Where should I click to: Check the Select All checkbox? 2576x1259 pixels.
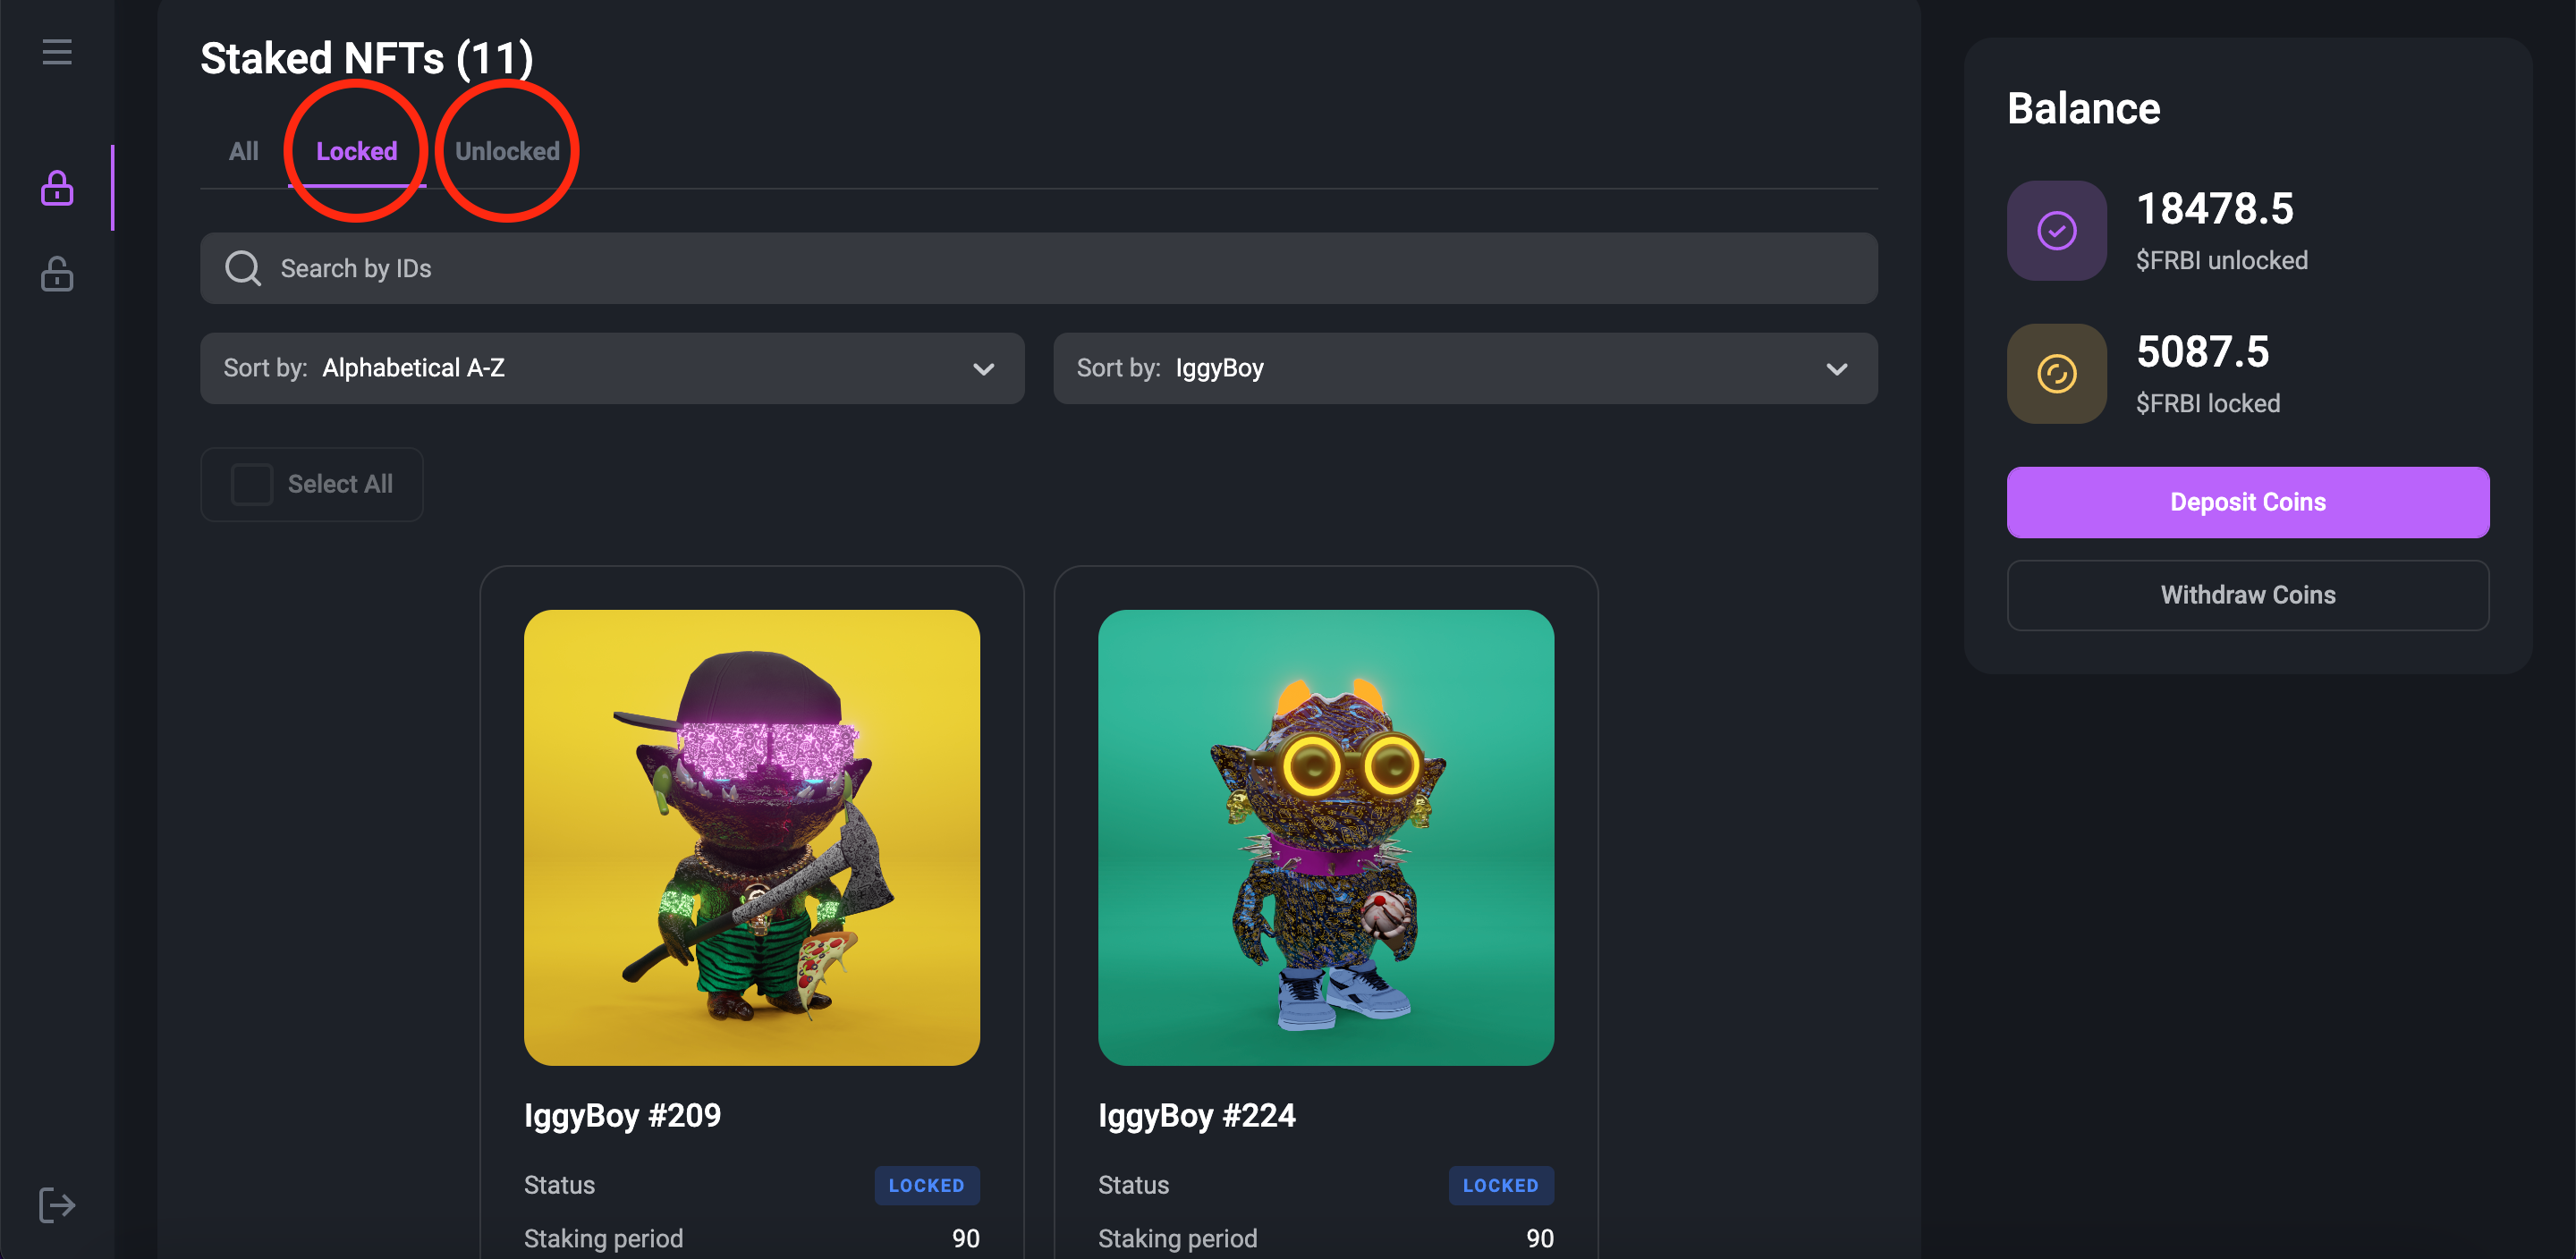(x=252, y=484)
